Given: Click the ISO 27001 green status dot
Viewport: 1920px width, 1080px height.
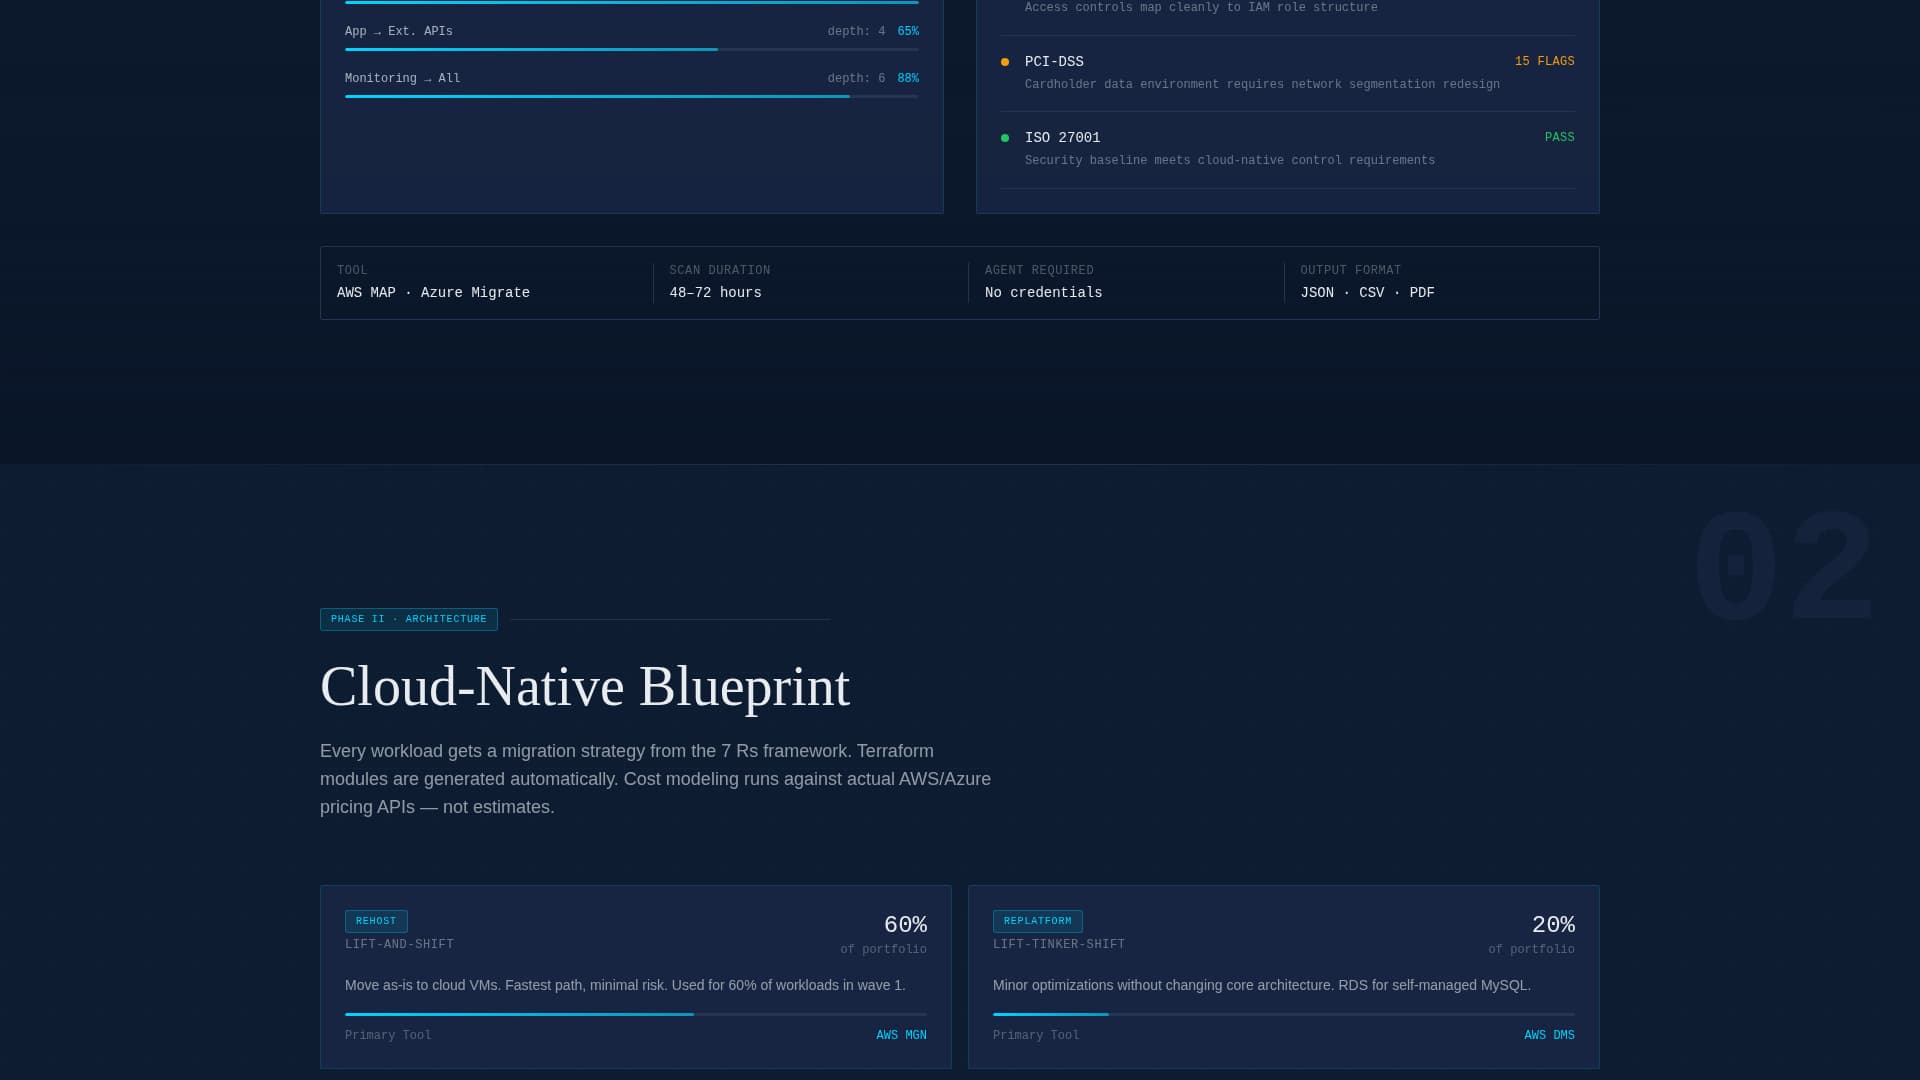Looking at the screenshot, I should tap(1006, 137).
